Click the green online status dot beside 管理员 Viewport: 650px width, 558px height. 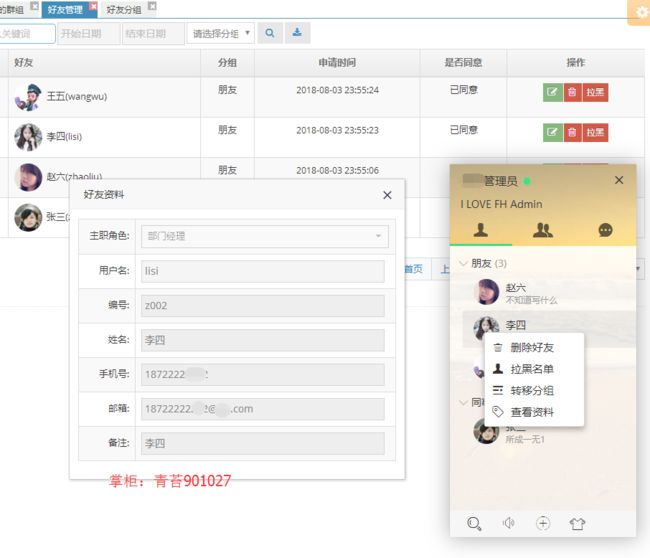527,181
